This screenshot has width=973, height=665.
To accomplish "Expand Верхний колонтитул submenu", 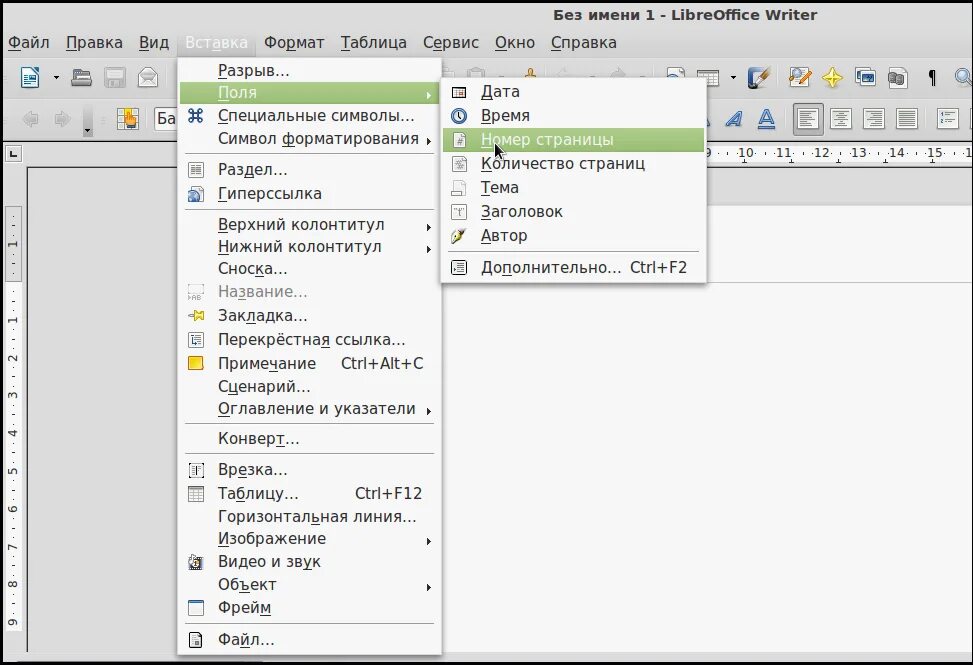I will tap(309, 225).
